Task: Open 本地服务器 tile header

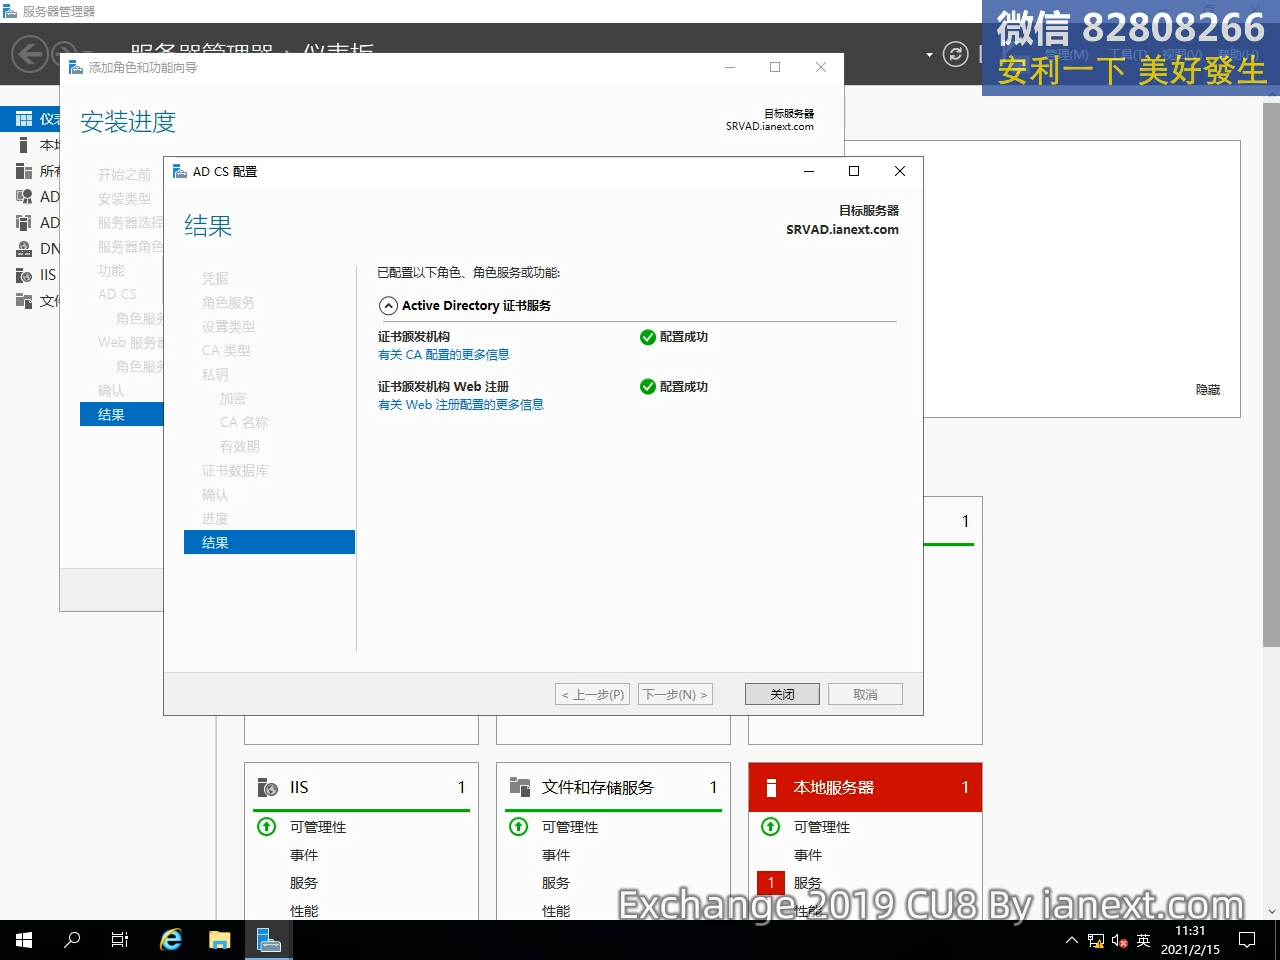Action: (865, 787)
